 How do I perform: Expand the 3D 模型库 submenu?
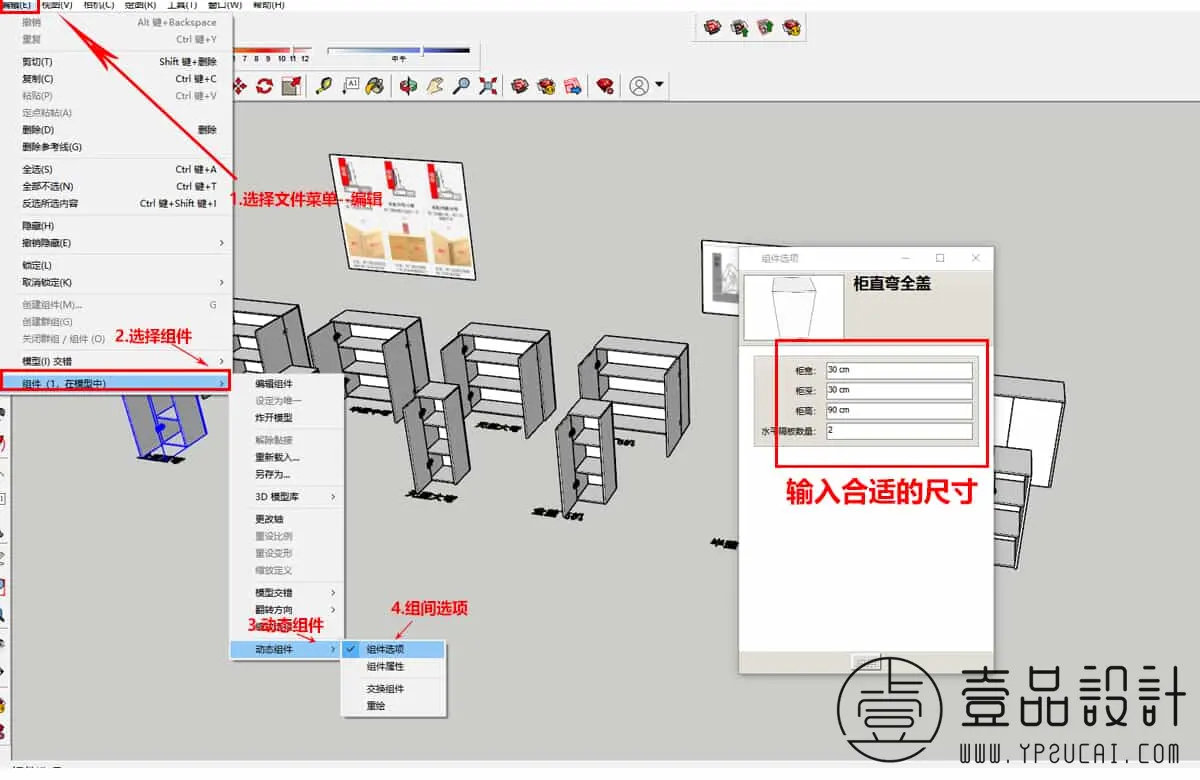click(286, 497)
